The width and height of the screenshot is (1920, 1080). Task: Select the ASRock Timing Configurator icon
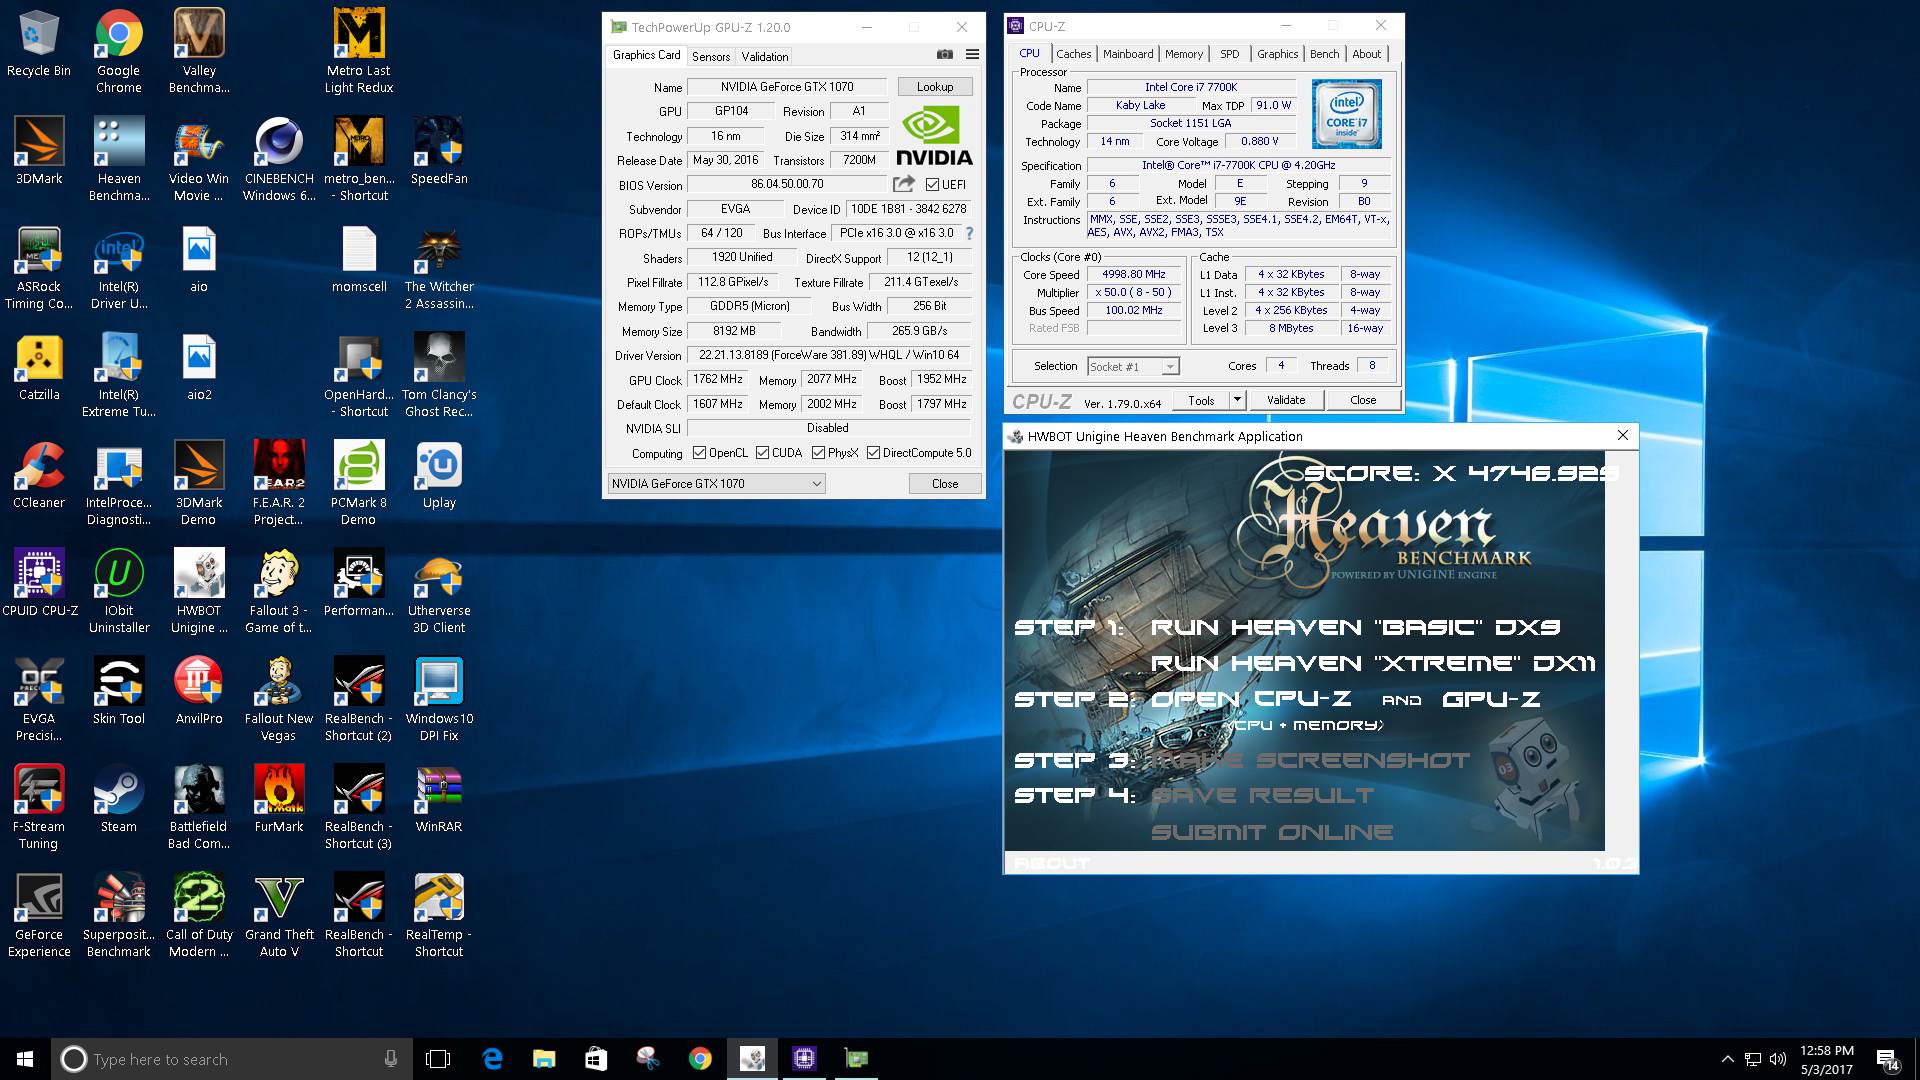(x=39, y=268)
